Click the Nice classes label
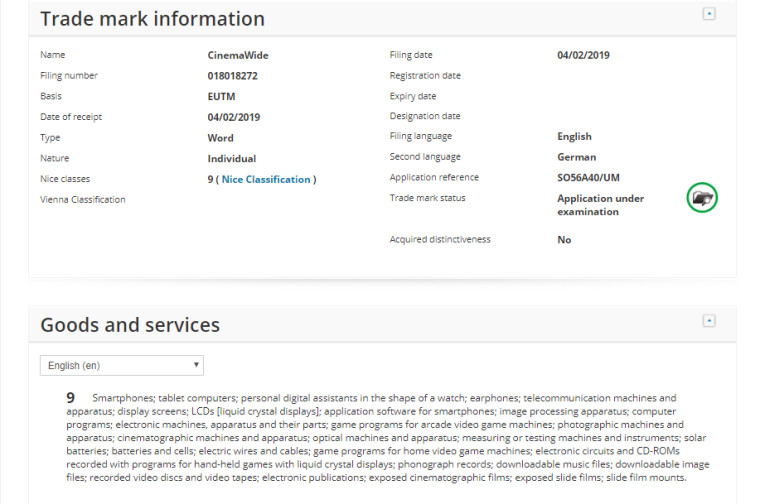The width and height of the screenshot is (760, 504). pyautogui.click(x=65, y=179)
